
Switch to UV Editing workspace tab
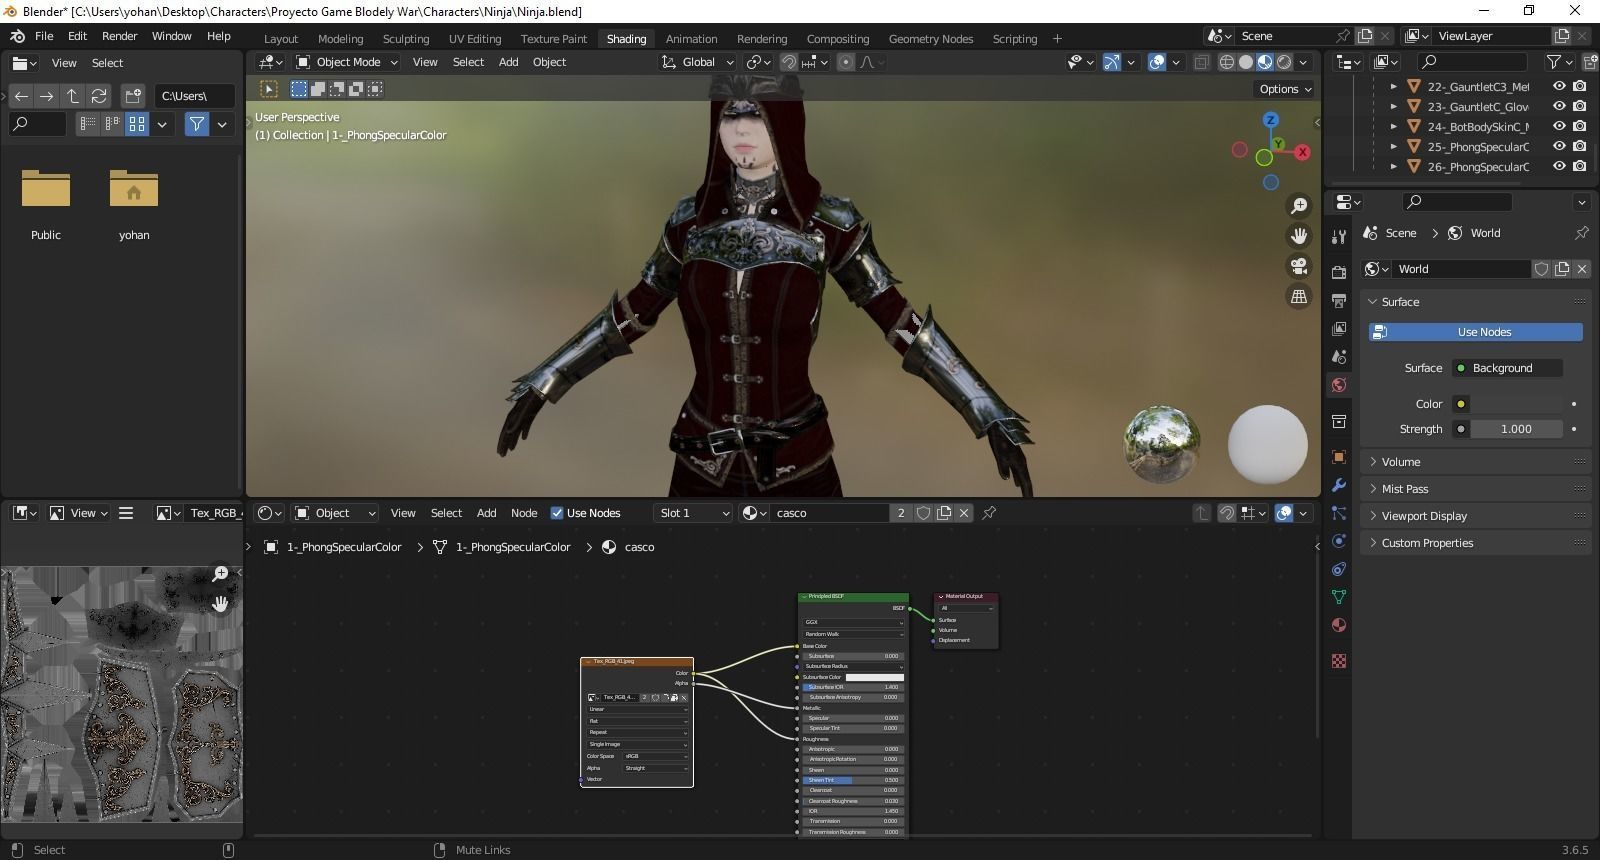[x=474, y=39]
